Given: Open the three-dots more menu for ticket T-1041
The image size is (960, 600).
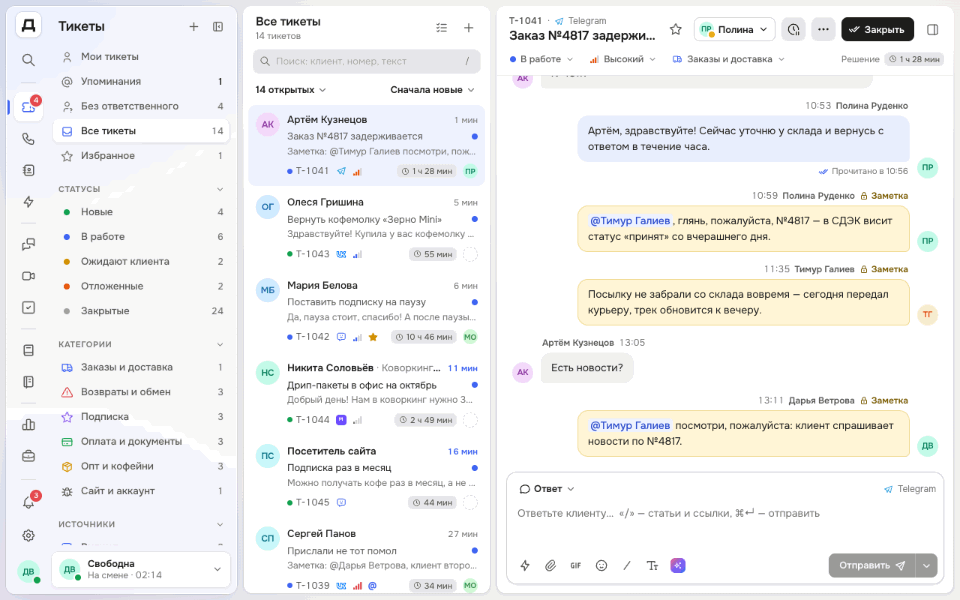Looking at the screenshot, I should pyautogui.click(x=823, y=29).
